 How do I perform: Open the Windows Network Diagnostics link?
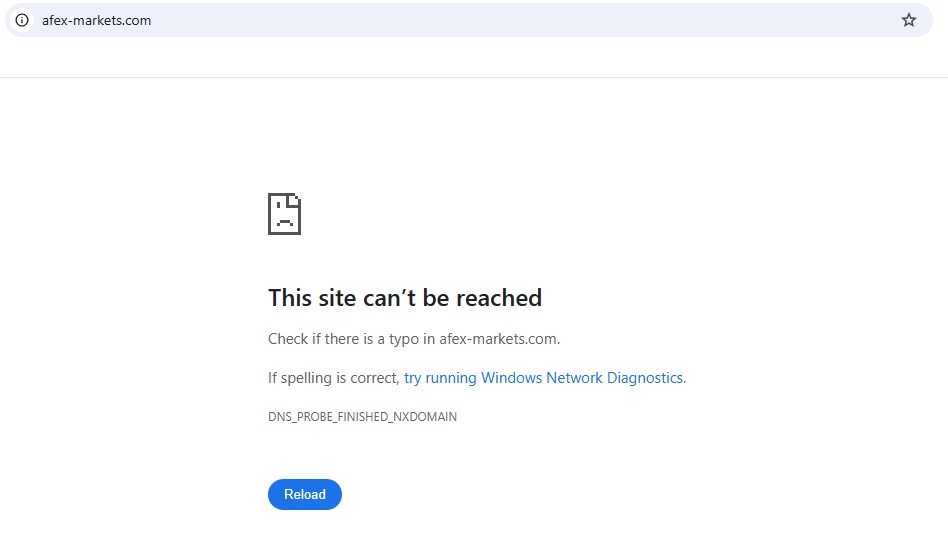click(x=545, y=378)
